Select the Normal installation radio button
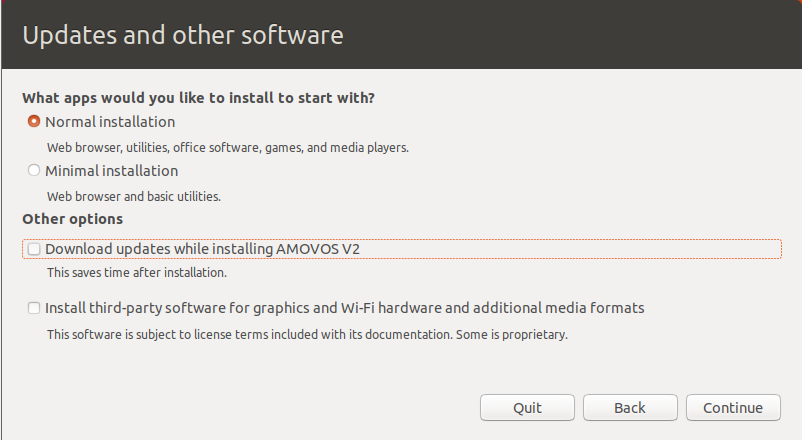This screenshot has width=802, height=440. (34, 122)
